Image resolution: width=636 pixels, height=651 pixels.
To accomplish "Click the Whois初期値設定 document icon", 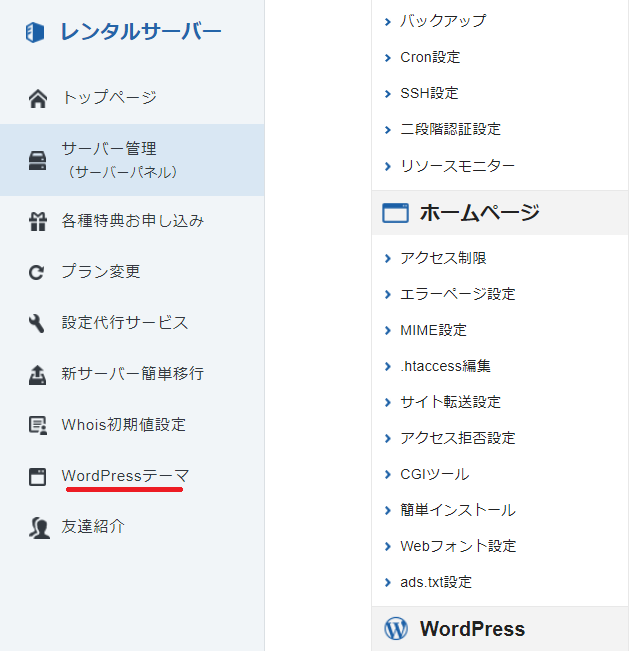I will pos(38,426).
